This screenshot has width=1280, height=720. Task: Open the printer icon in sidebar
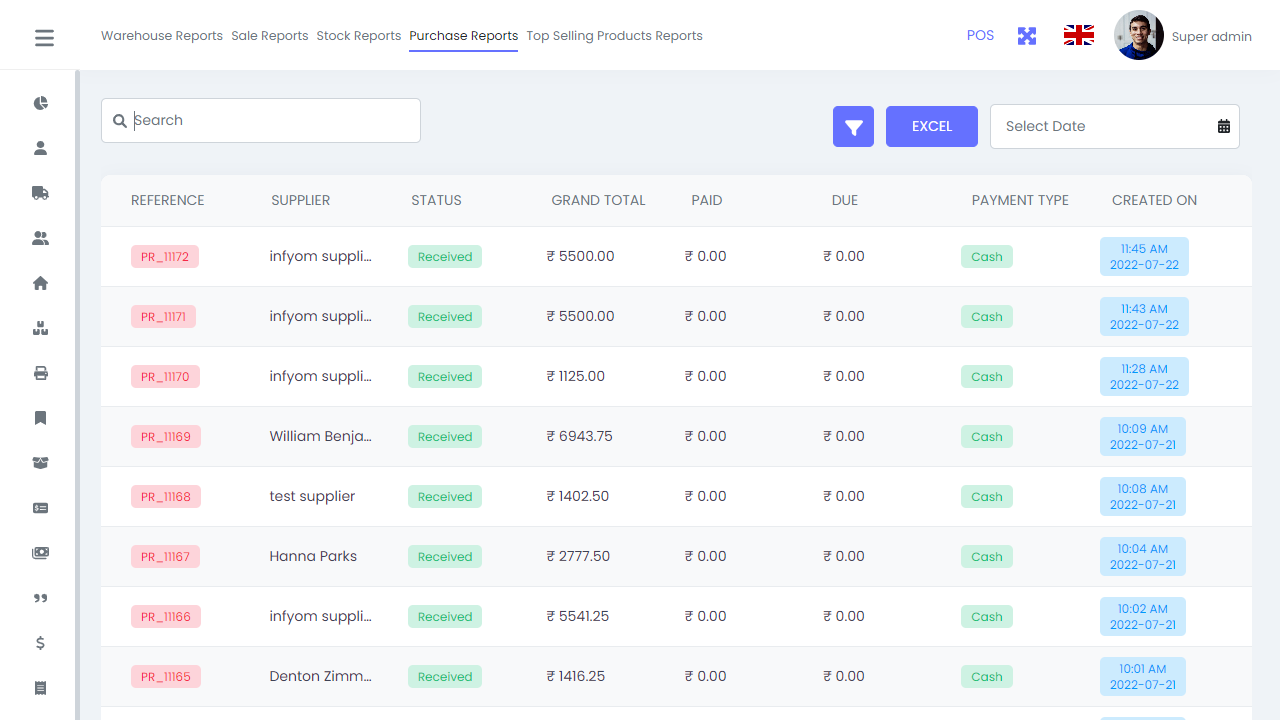click(41, 373)
